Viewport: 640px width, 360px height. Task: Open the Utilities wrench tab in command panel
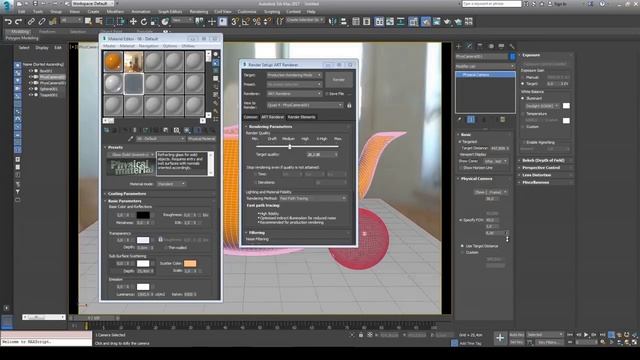pos(512,46)
